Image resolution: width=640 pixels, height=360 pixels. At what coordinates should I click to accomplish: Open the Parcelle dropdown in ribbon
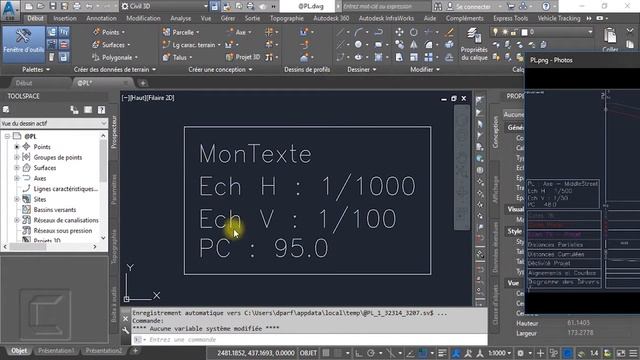181,32
